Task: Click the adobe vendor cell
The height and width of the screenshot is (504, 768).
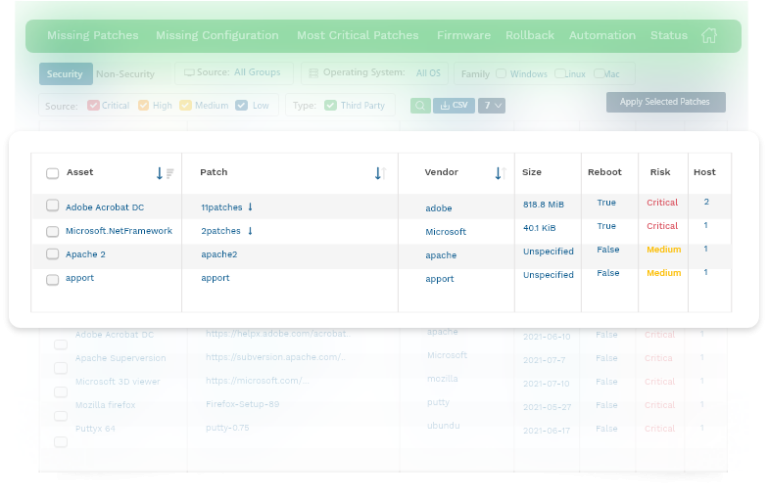Action: coord(438,208)
